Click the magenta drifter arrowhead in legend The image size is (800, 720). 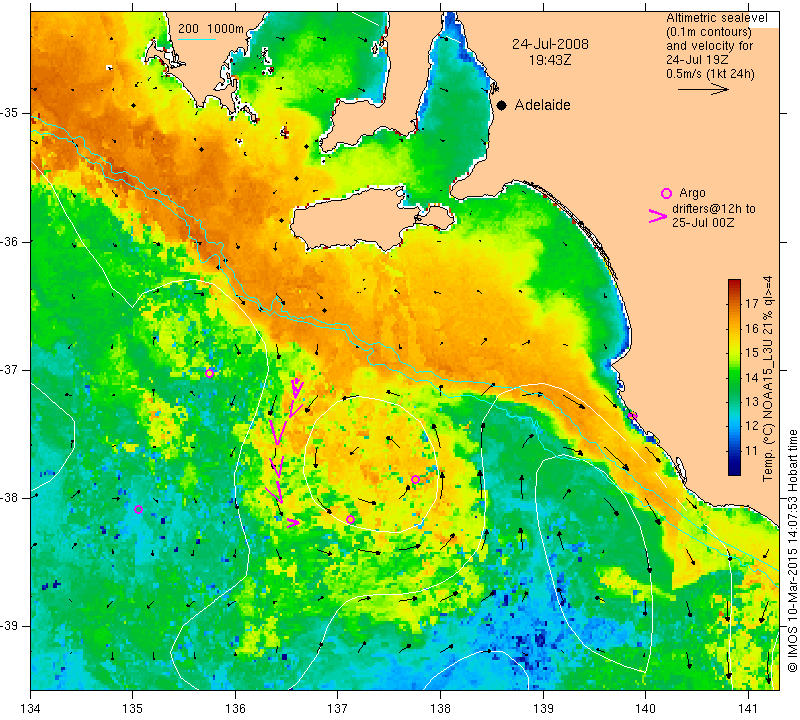click(x=657, y=216)
